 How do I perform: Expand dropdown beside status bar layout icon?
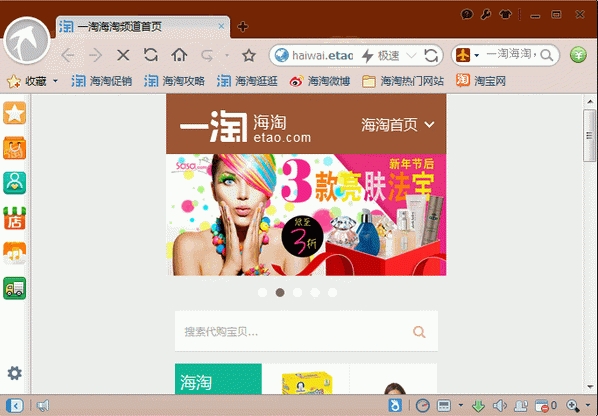461,405
